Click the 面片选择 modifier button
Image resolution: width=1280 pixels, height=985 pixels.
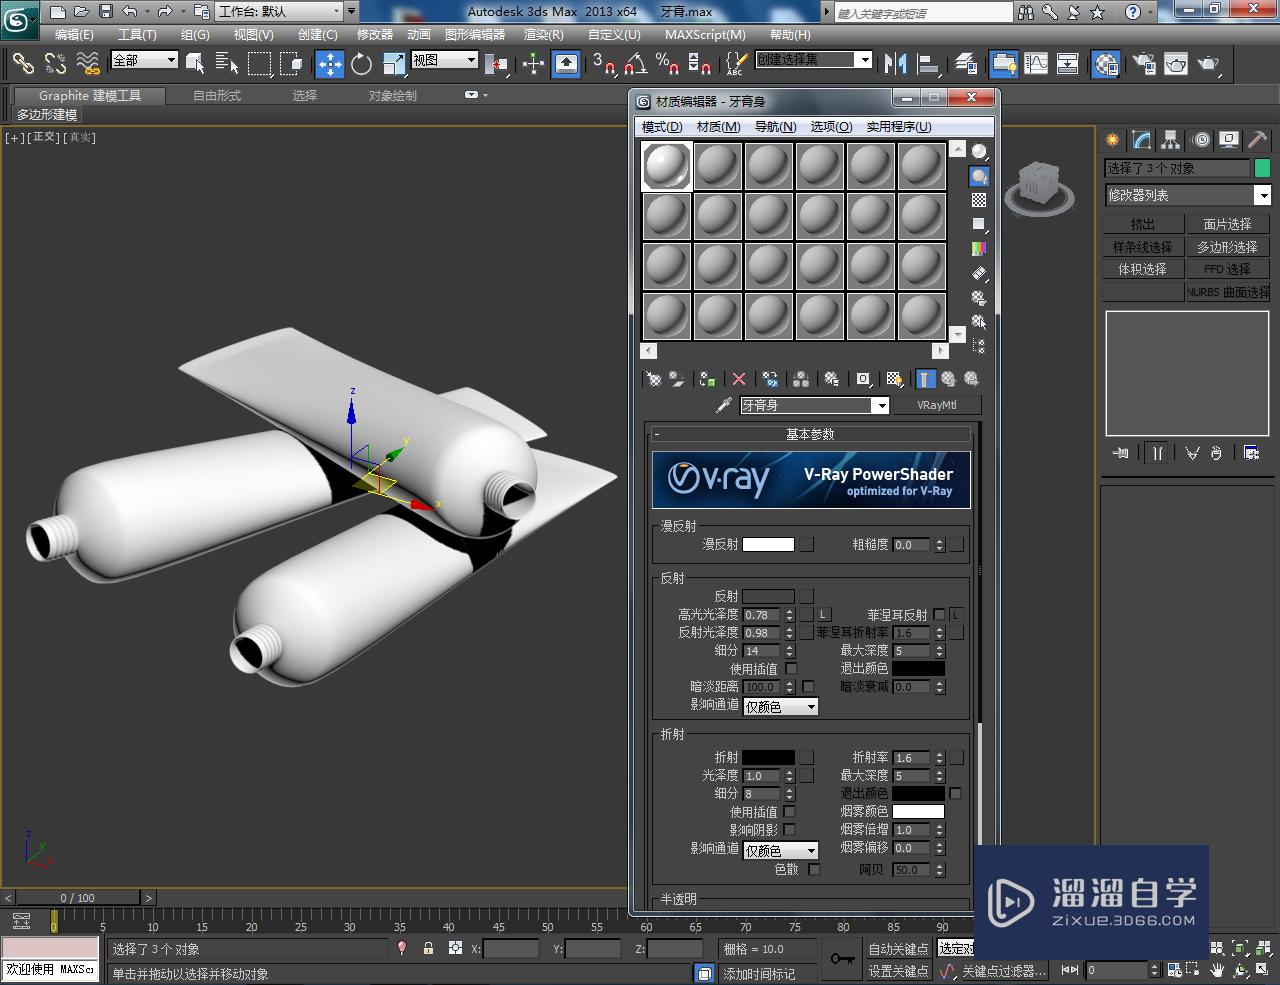pos(1227,224)
